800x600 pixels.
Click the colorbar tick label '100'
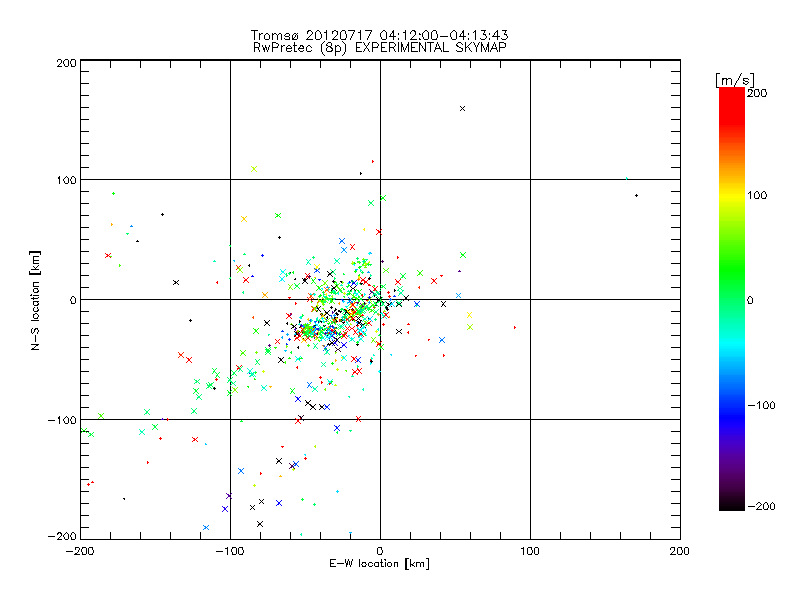pyautogui.click(x=757, y=195)
